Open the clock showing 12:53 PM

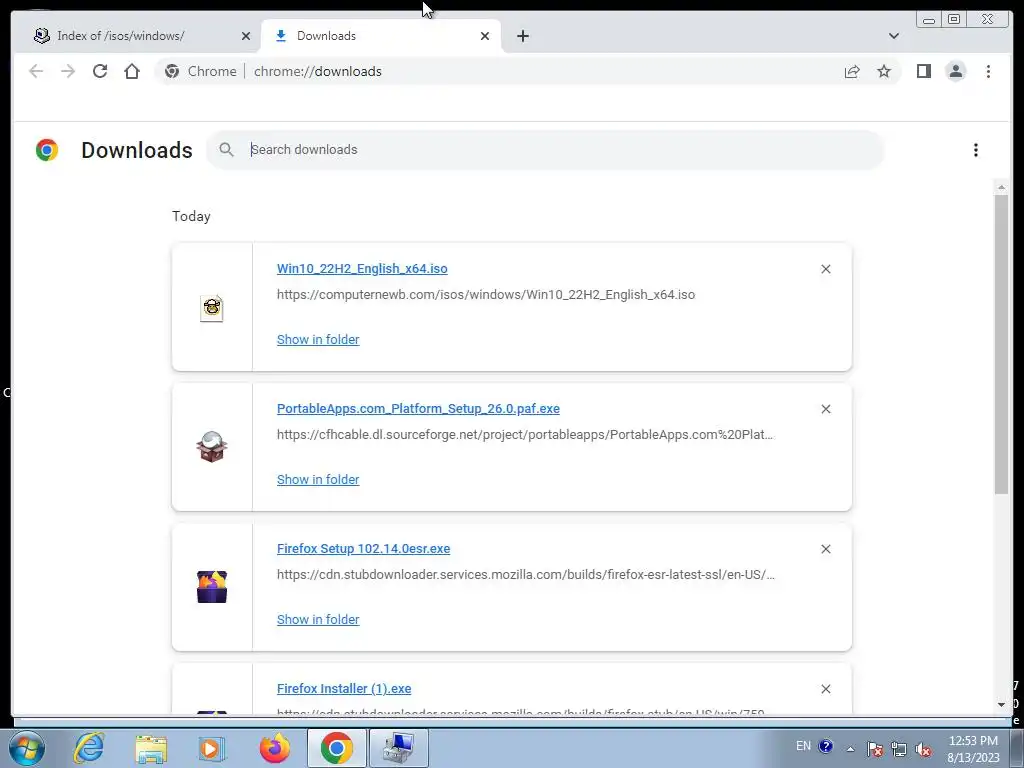973,749
